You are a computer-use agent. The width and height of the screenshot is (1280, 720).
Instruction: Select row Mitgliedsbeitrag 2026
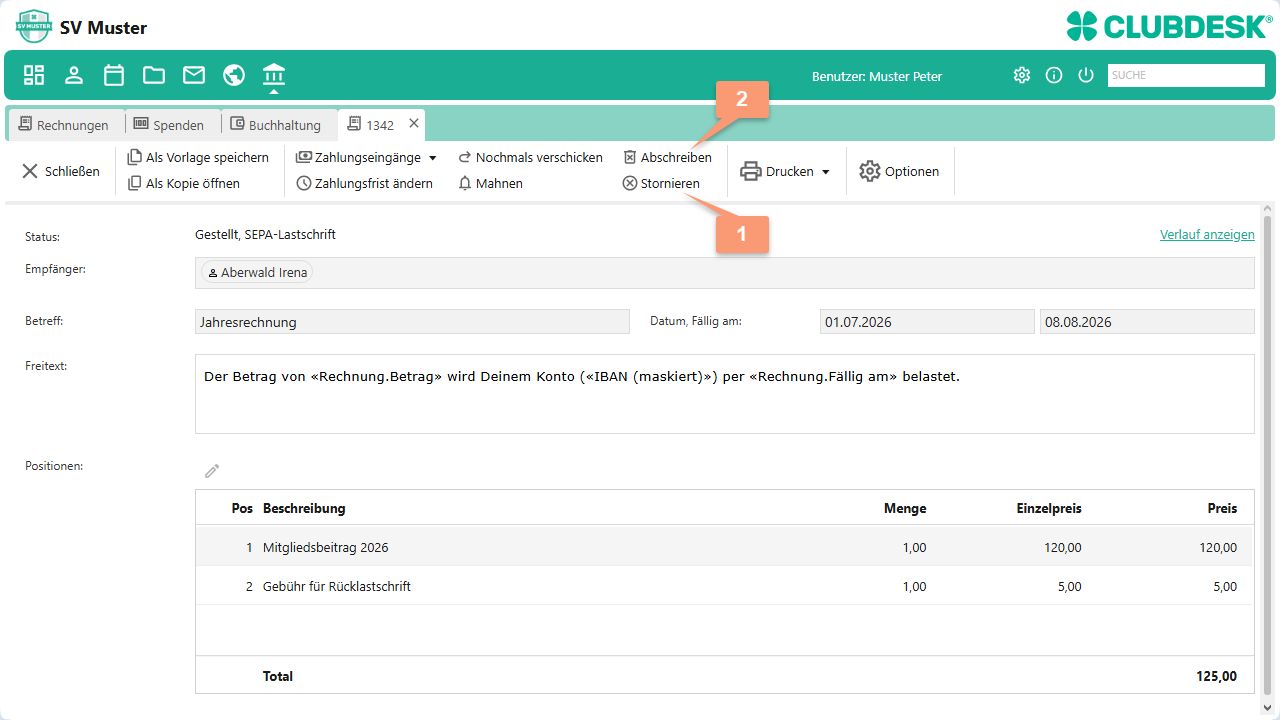(x=724, y=547)
